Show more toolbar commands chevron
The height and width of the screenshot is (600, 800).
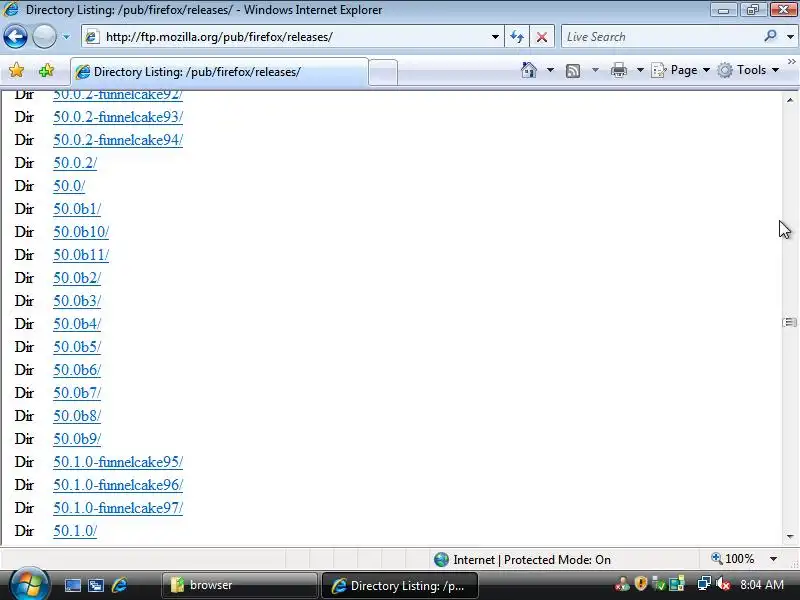tap(791, 62)
